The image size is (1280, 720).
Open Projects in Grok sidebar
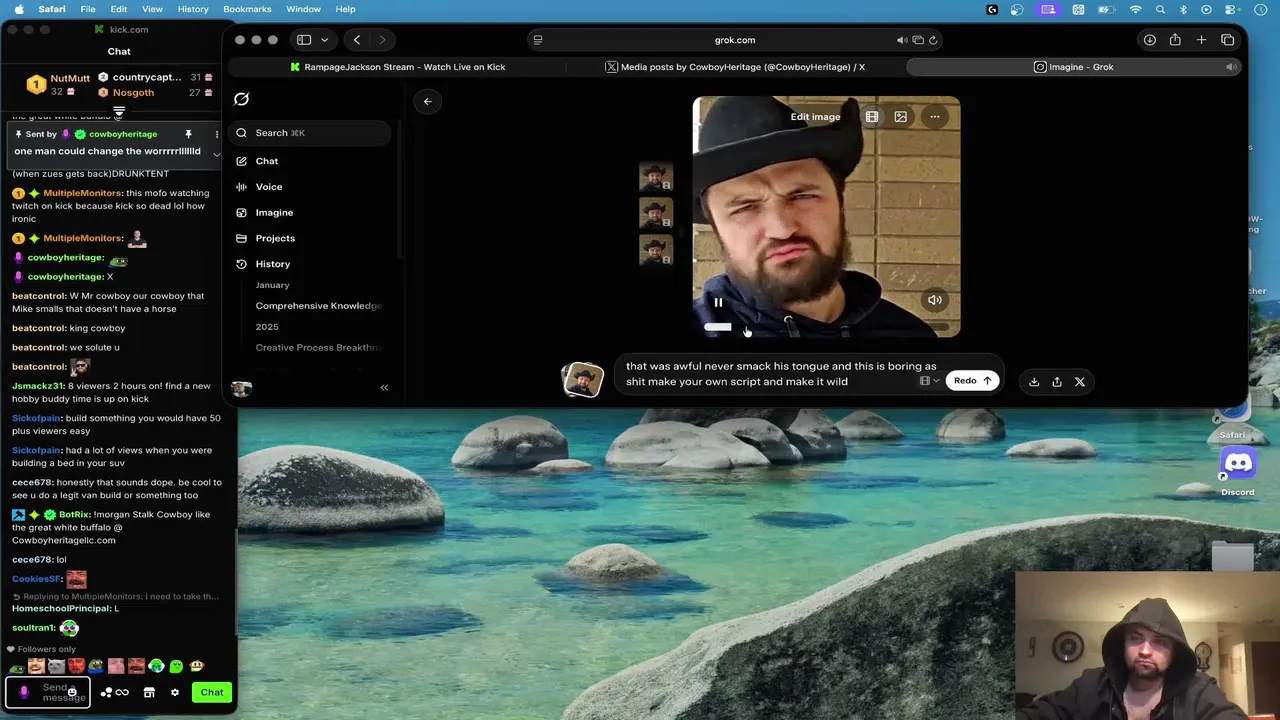click(x=275, y=238)
